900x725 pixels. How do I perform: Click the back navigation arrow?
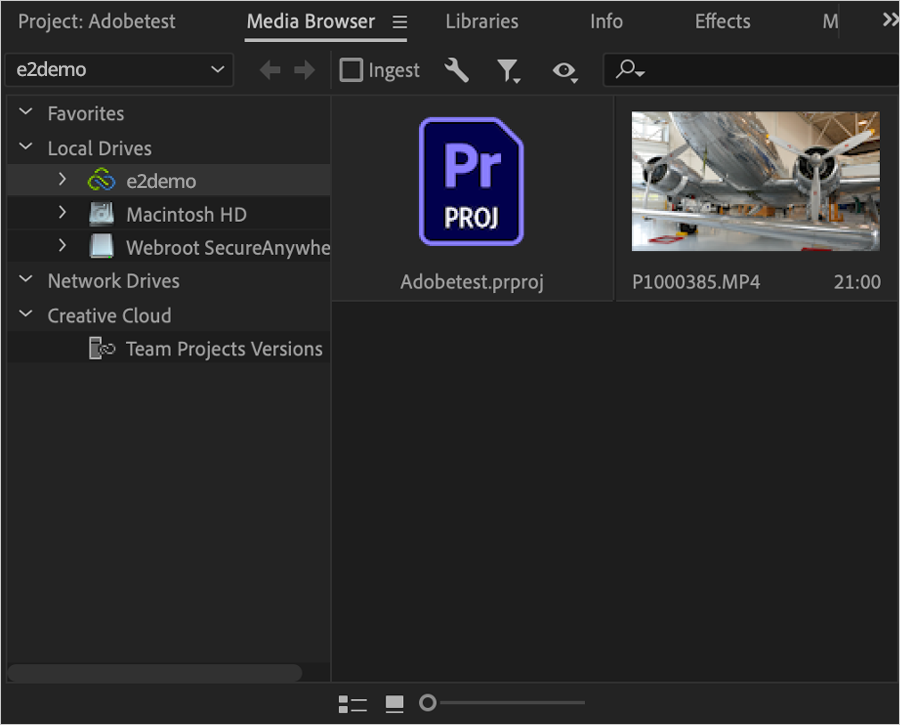click(x=270, y=70)
